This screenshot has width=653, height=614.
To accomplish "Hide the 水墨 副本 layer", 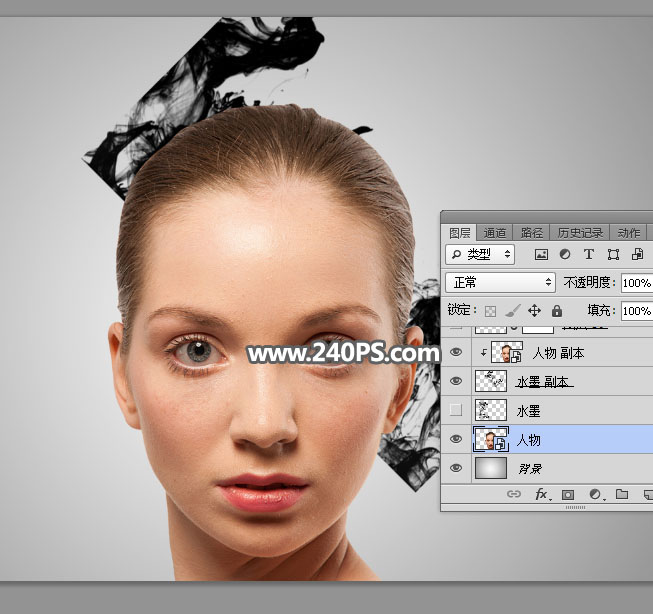I will [456, 381].
